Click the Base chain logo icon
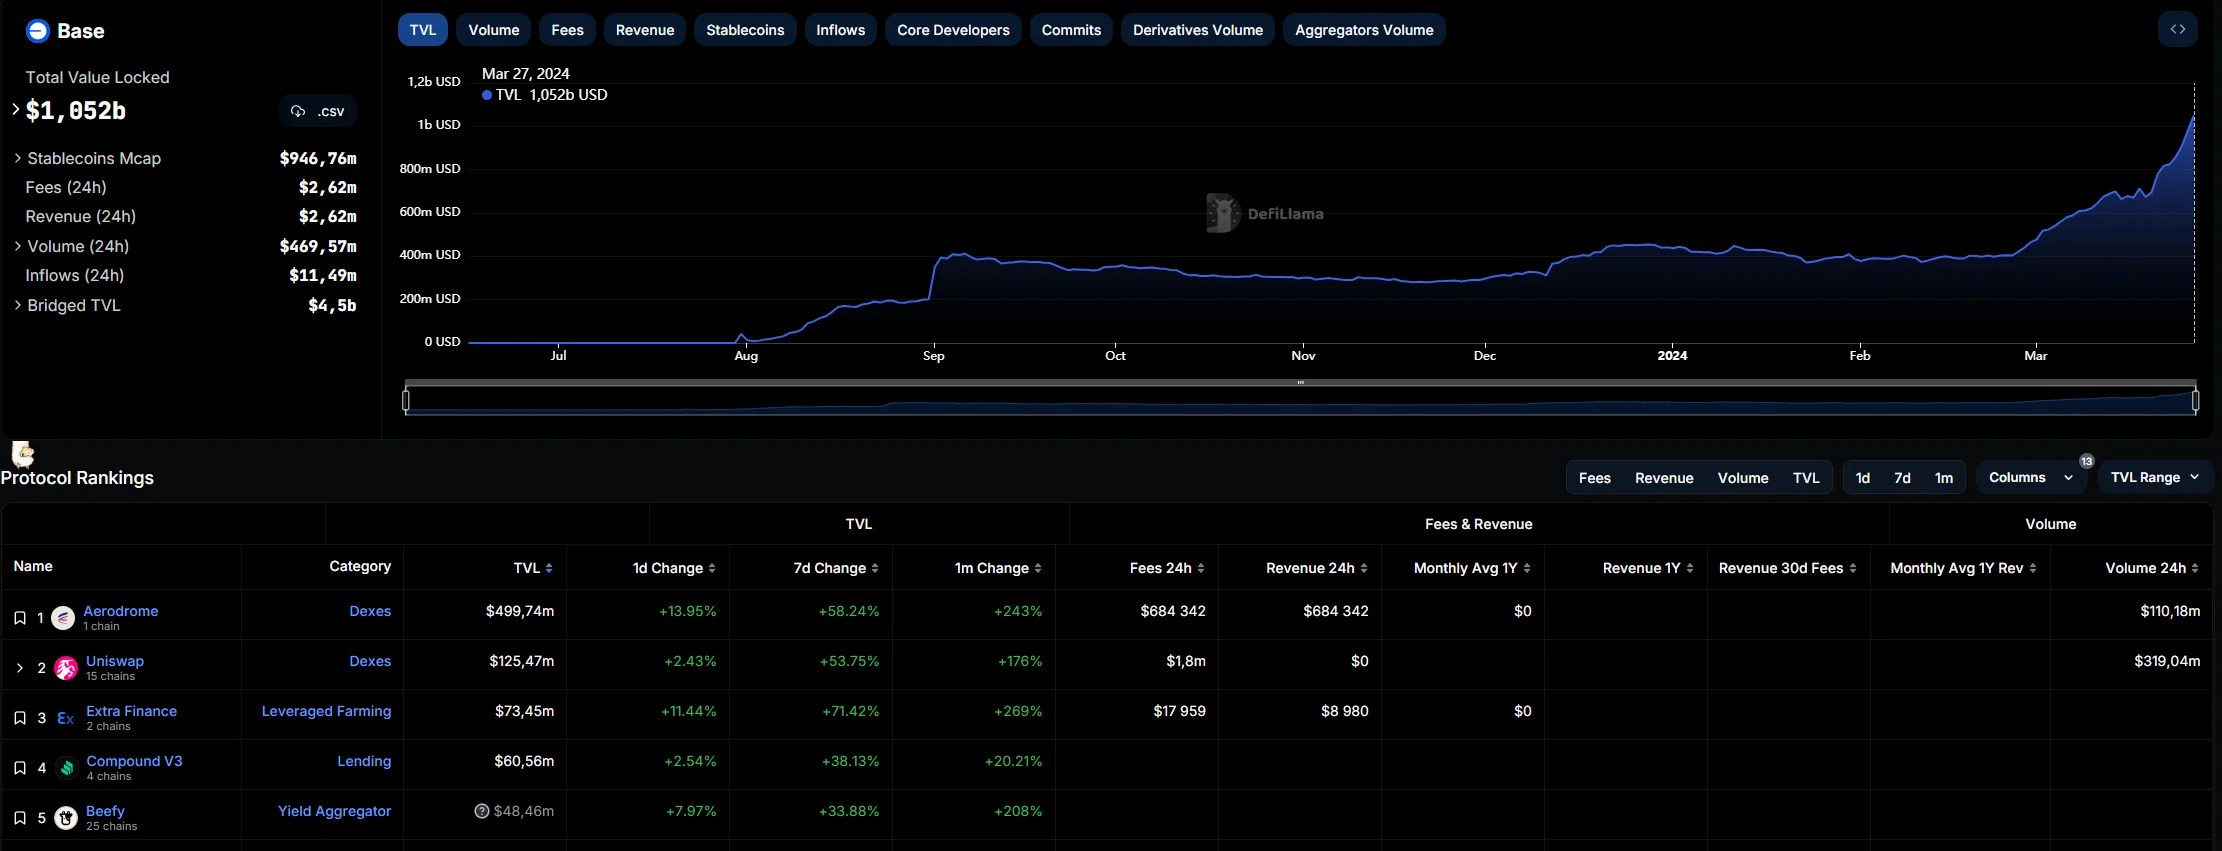This screenshot has width=2222, height=851. tap(38, 31)
